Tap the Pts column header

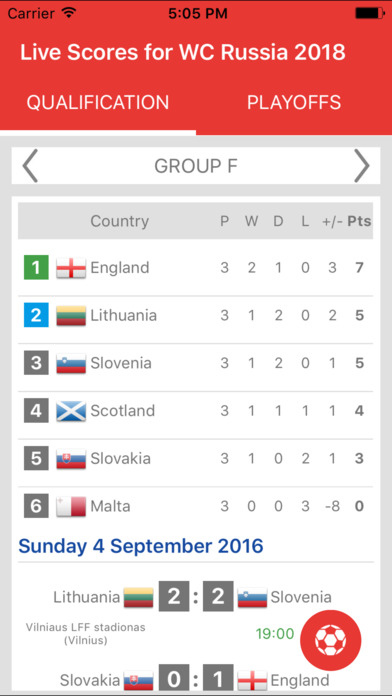pyautogui.click(x=359, y=221)
